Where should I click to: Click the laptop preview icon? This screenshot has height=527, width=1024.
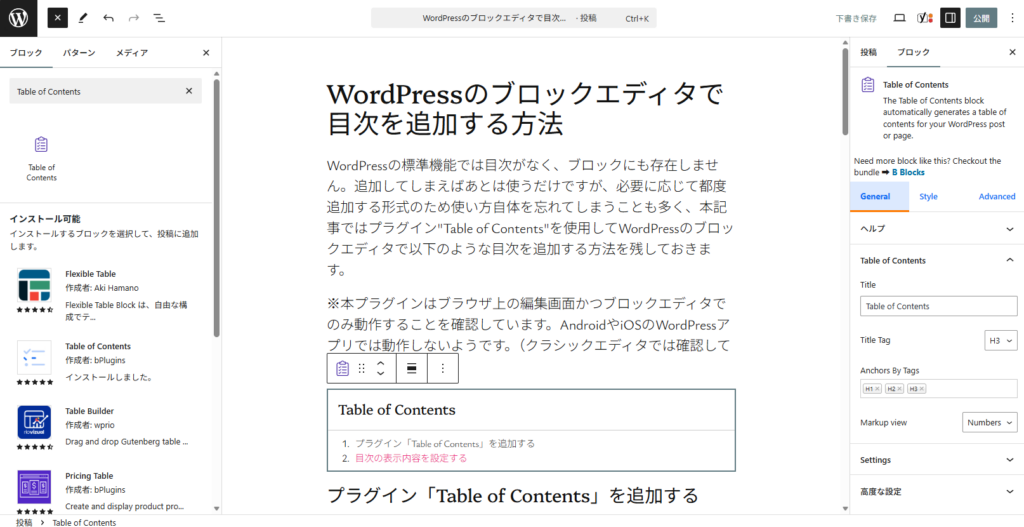tap(899, 18)
